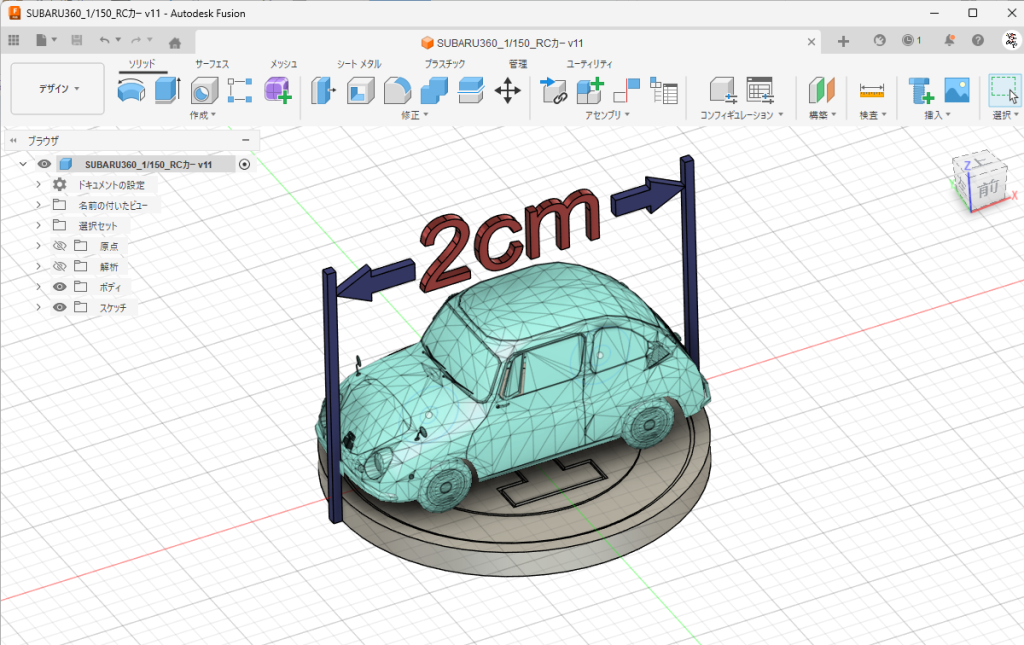Switch to the サーフェス tab
Screen dimensions: 1024x645
(212, 64)
